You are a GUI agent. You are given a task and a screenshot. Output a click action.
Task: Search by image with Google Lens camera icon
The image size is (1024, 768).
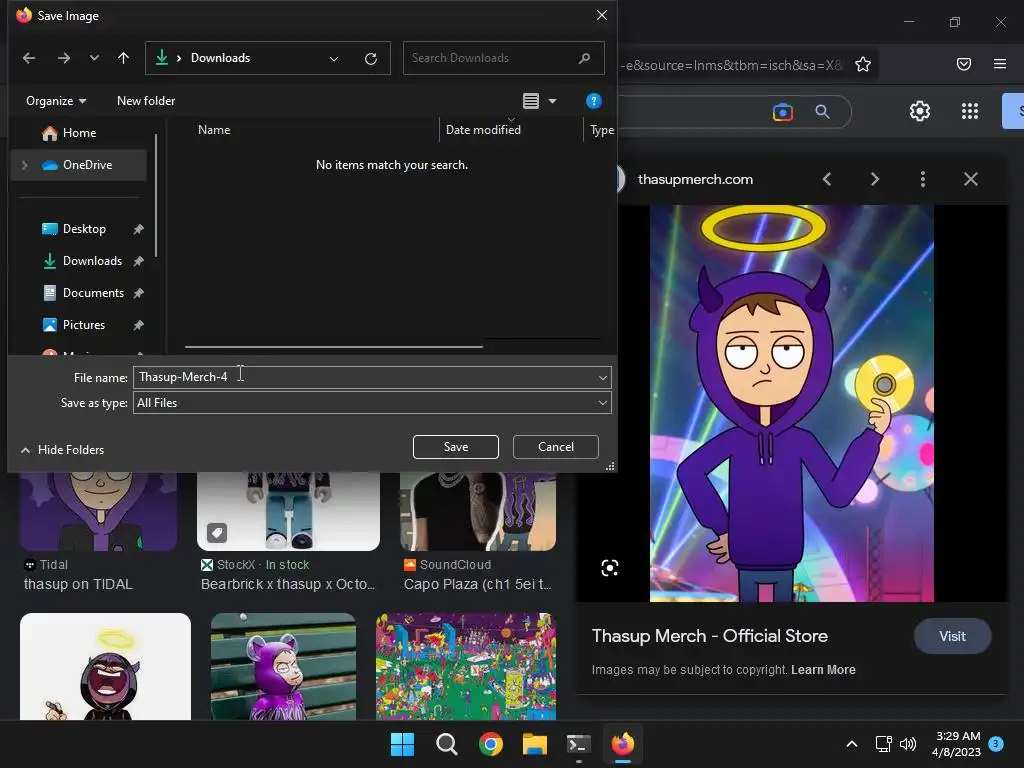click(x=782, y=112)
